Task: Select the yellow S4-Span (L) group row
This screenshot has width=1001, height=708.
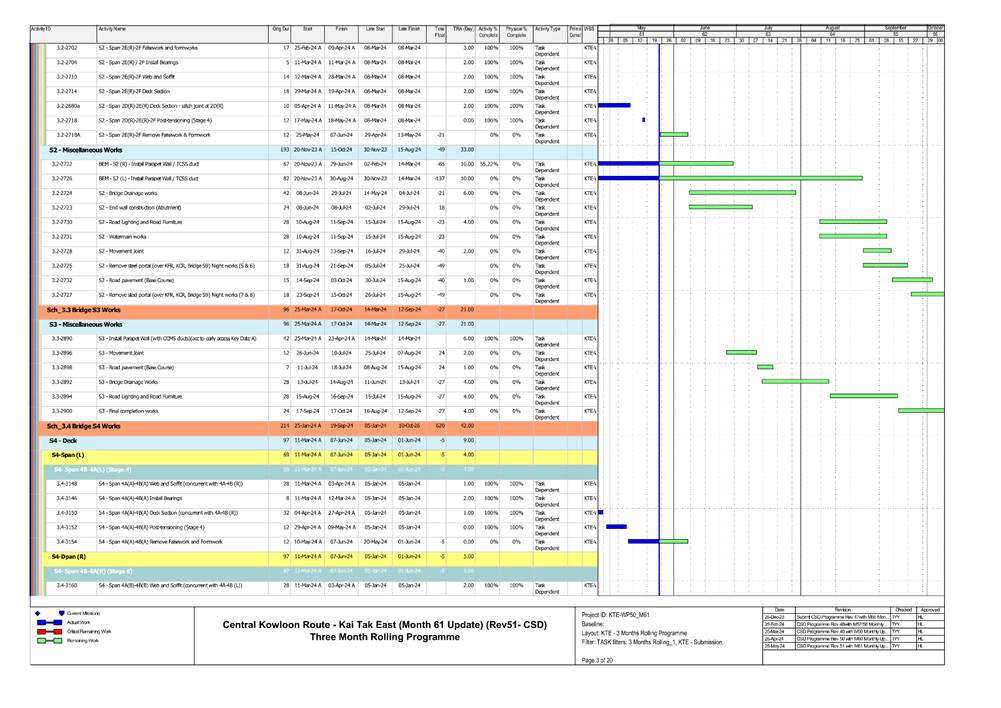Action: 71,454
